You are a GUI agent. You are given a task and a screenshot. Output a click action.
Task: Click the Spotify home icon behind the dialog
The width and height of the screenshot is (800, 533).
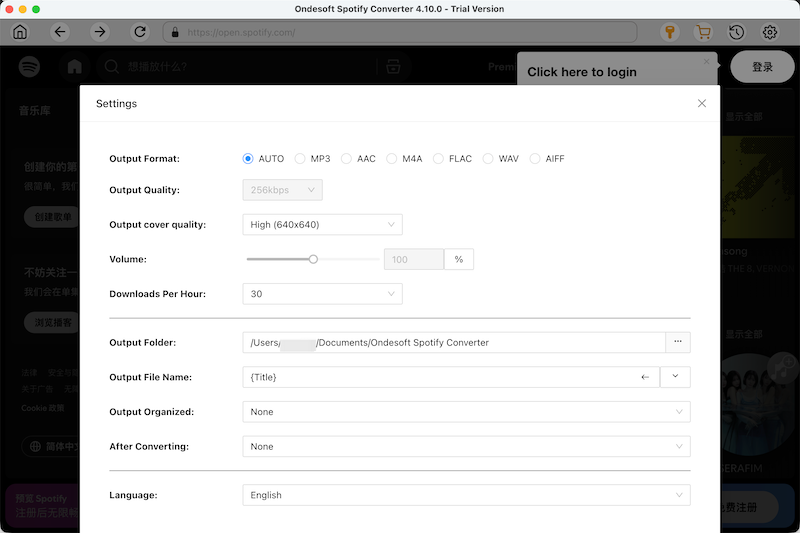point(74,67)
